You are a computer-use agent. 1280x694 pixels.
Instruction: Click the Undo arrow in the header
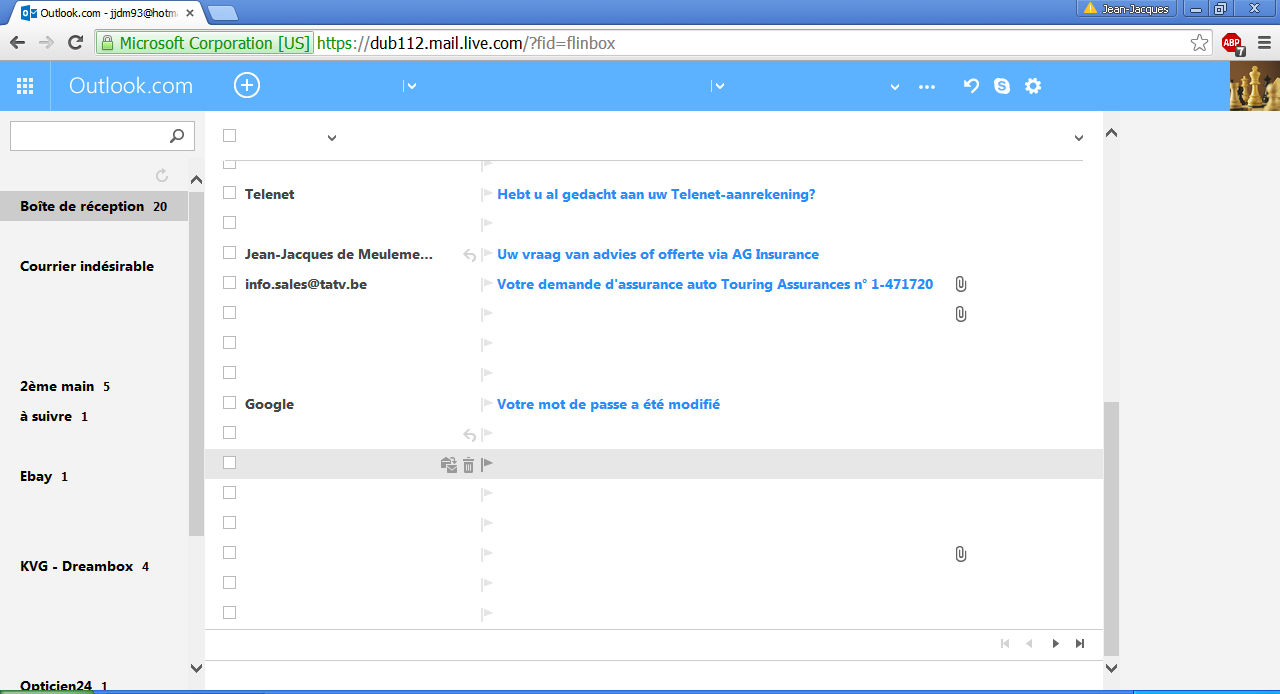pos(971,86)
